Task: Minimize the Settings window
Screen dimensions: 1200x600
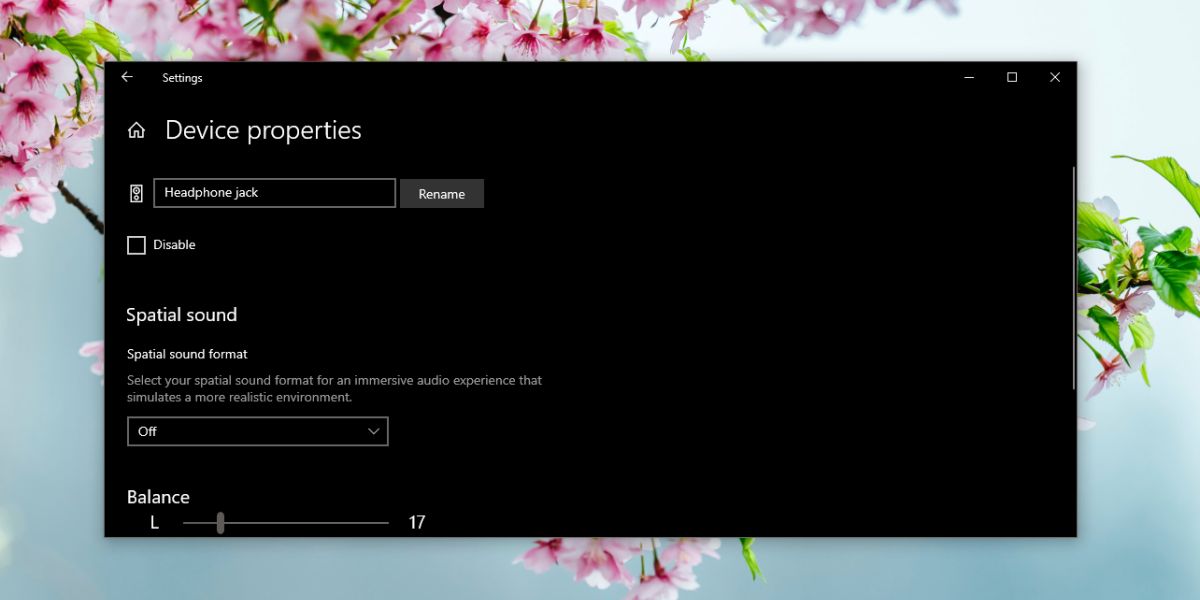Action: 969,77
